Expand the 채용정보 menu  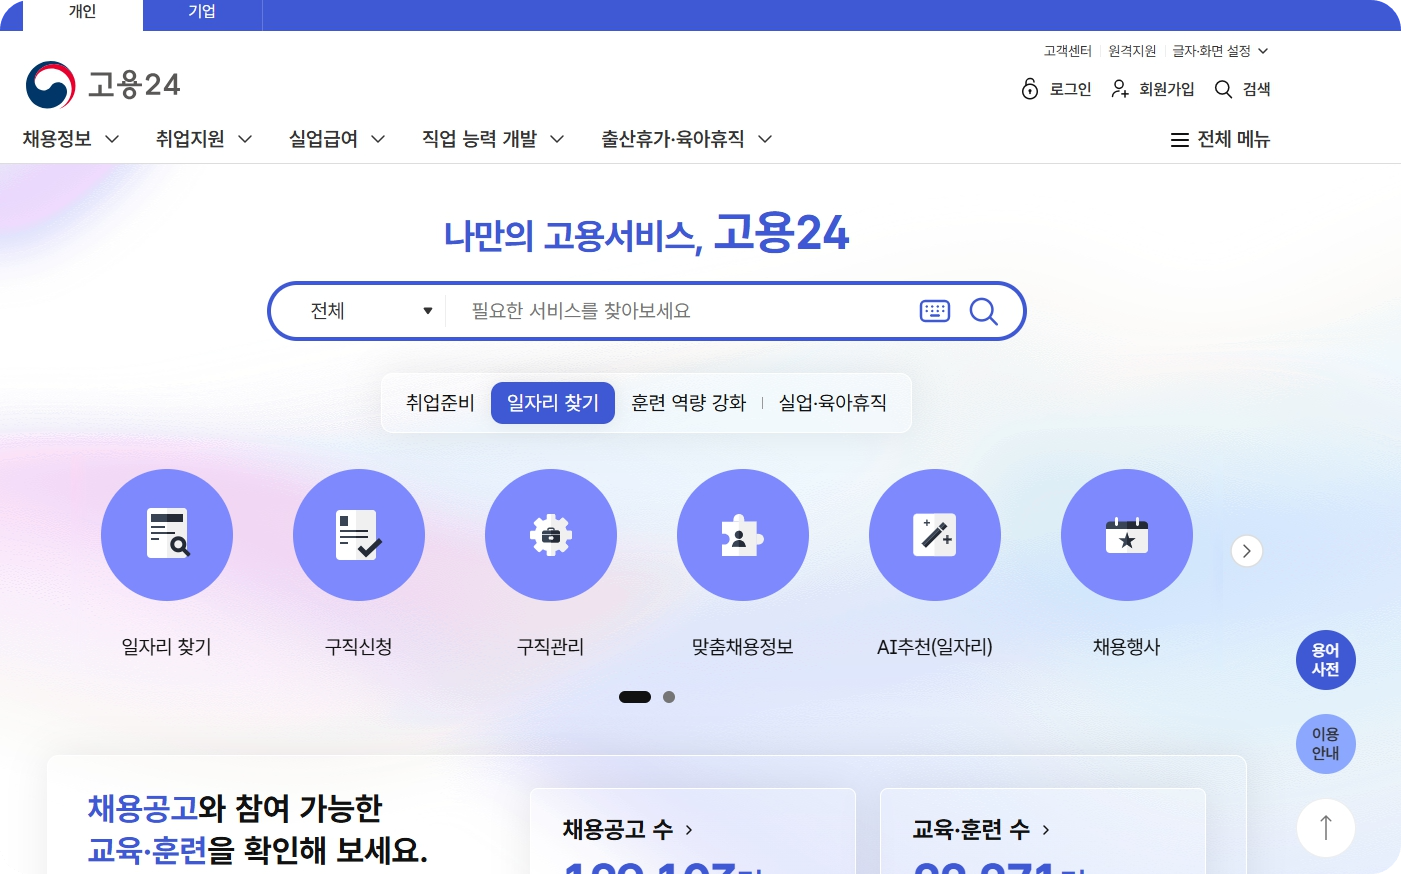[71, 139]
